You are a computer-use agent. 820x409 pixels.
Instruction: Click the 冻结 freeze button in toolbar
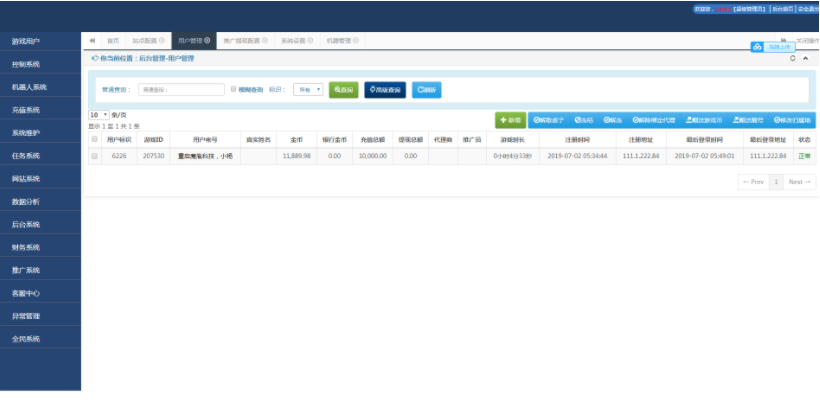(584, 120)
